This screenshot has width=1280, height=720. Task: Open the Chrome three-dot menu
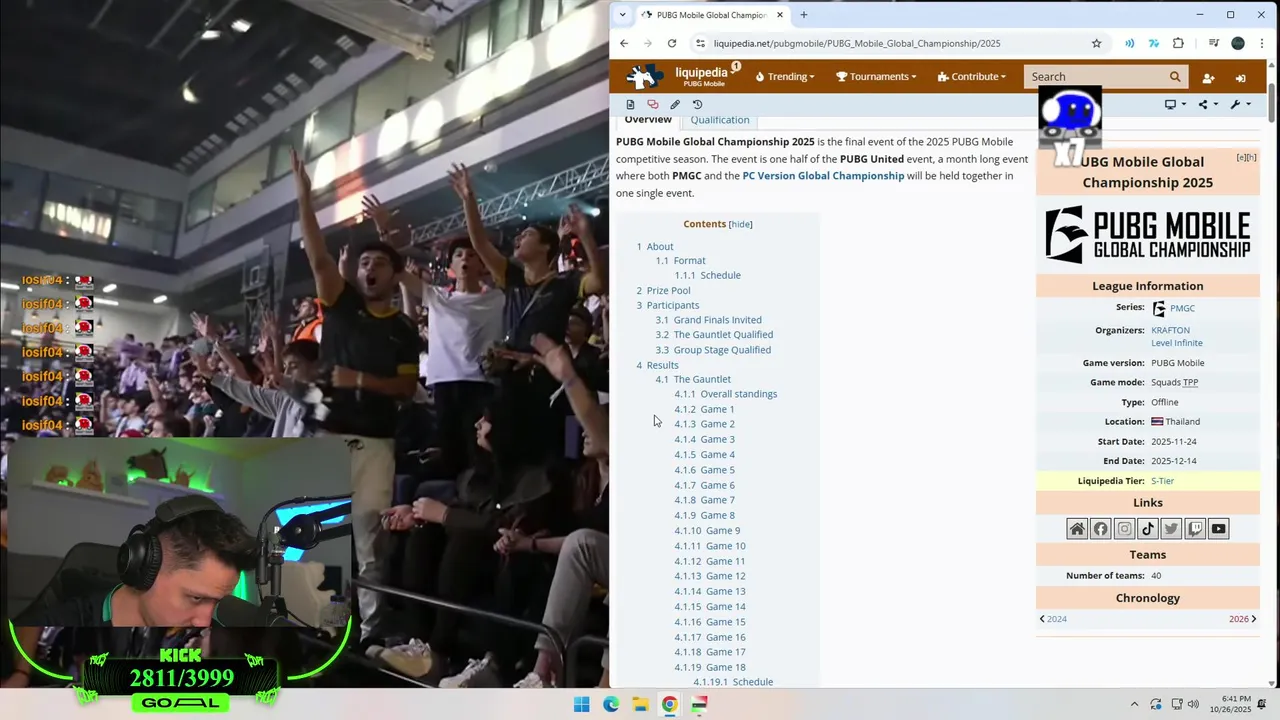point(1261,43)
